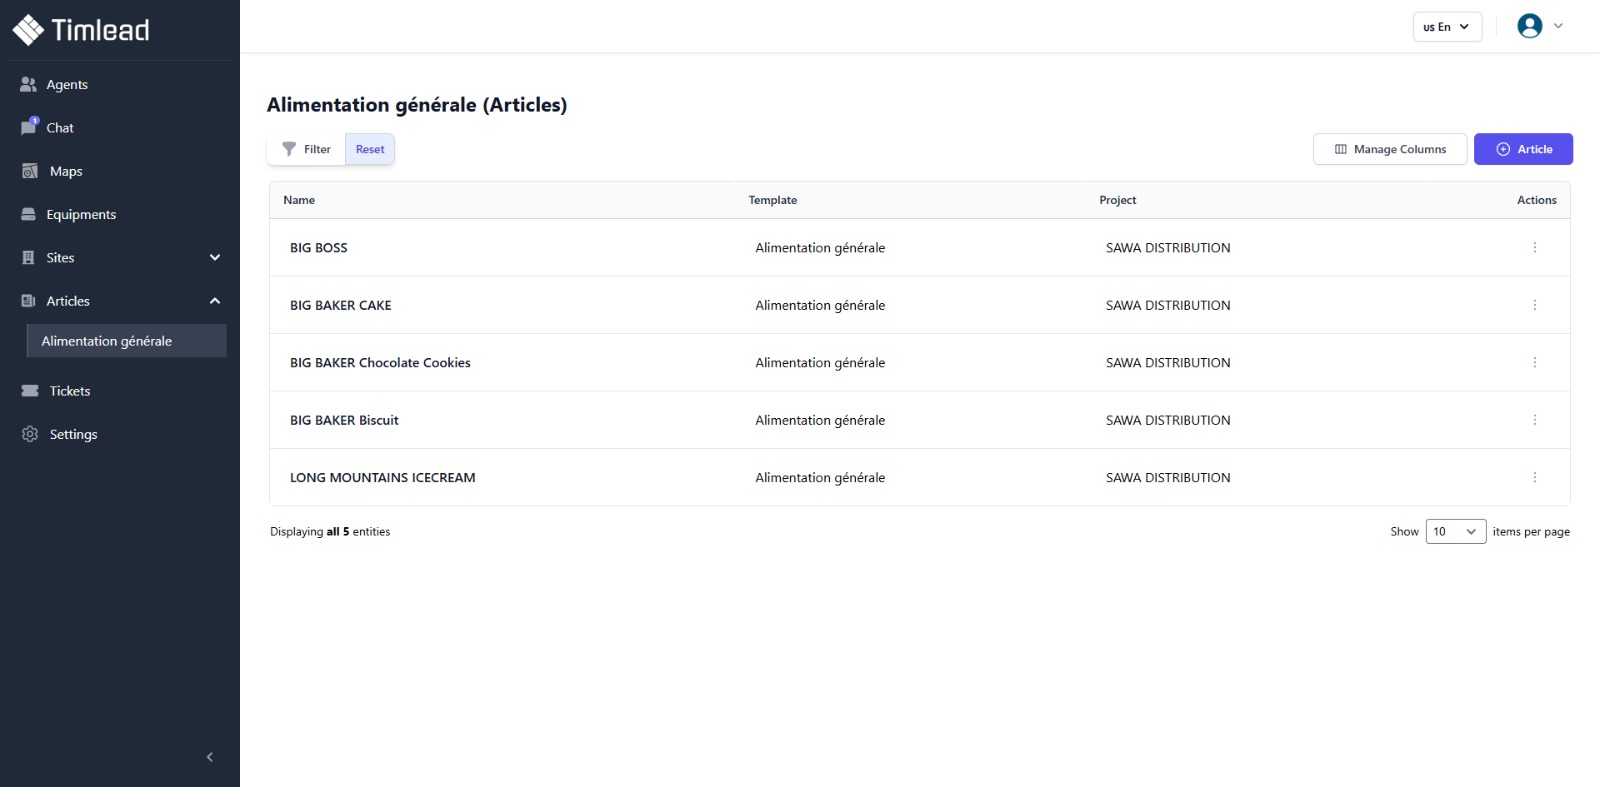Open the language selector dropdown
This screenshot has width=1600, height=787.
pyautogui.click(x=1446, y=27)
